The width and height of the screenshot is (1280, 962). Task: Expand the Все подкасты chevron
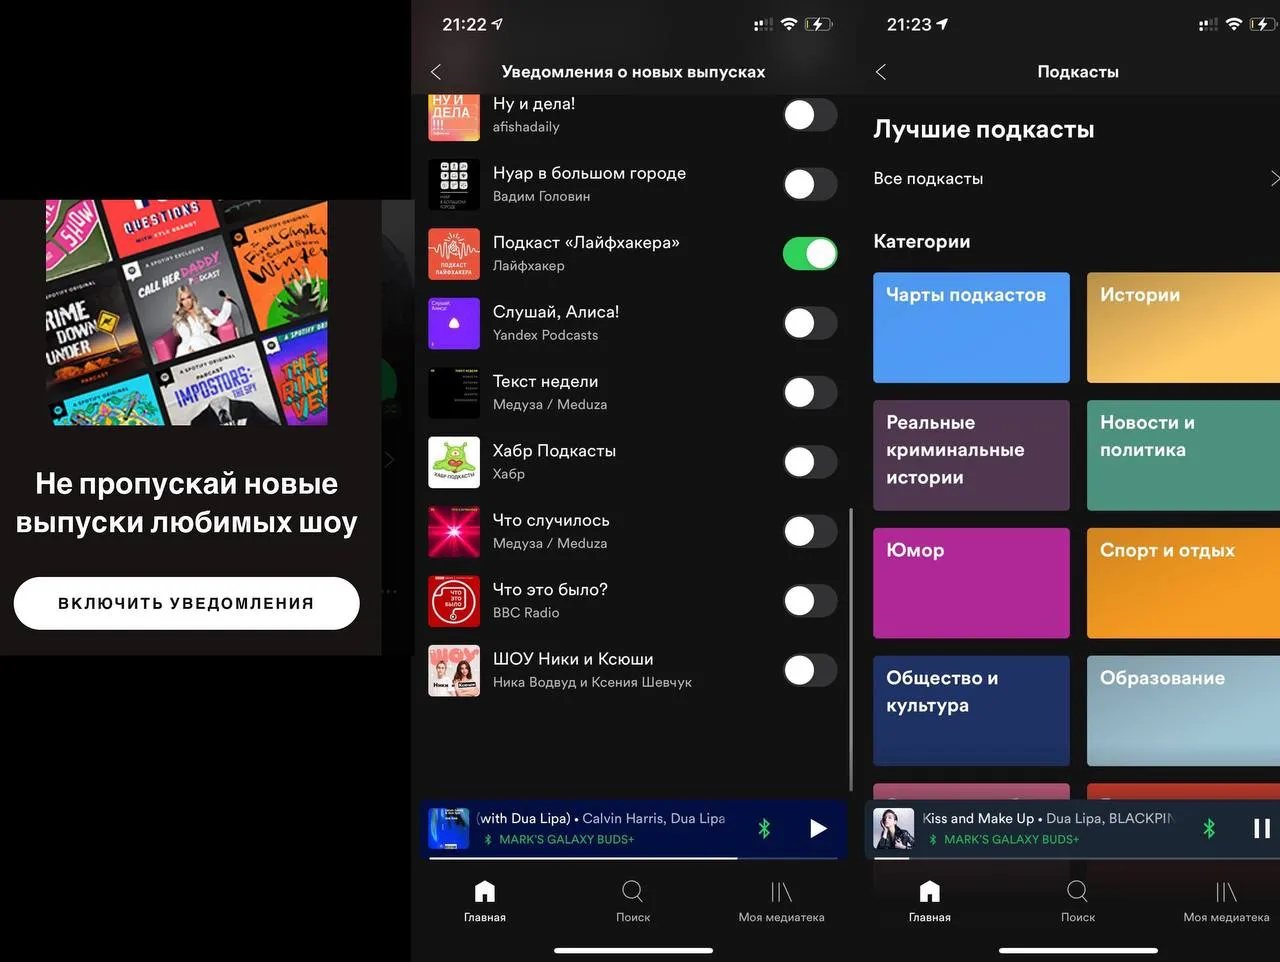tap(1274, 178)
